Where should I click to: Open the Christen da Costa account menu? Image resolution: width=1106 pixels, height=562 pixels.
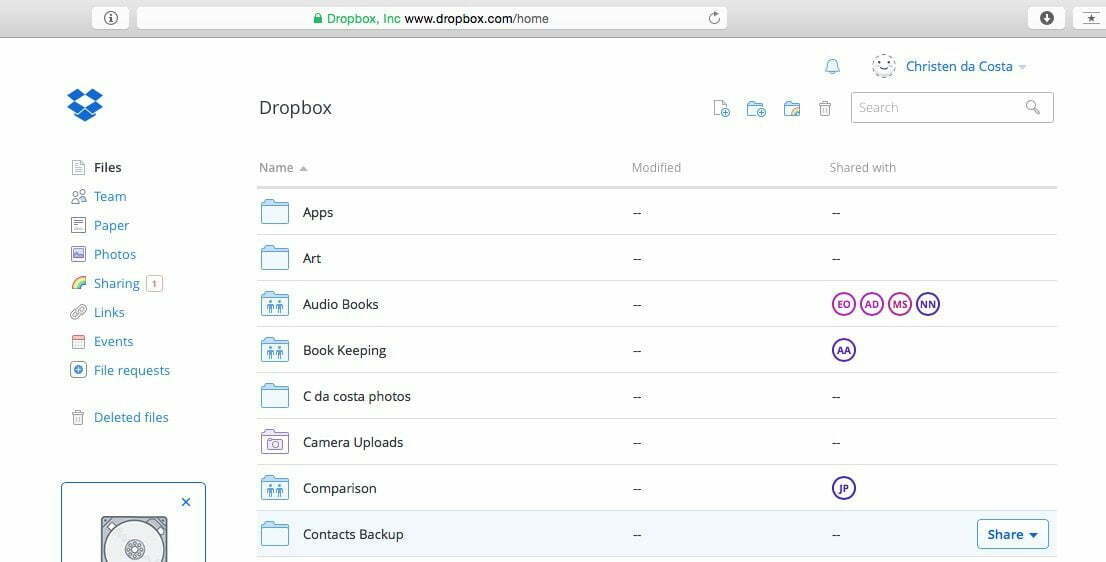pos(966,66)
